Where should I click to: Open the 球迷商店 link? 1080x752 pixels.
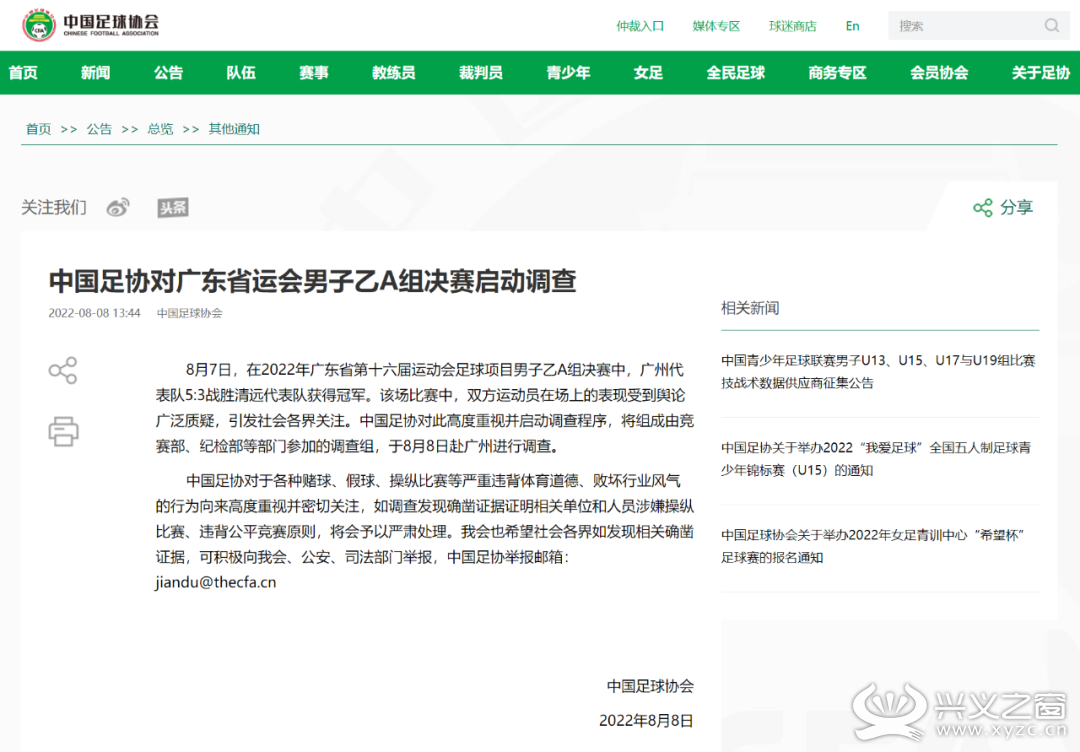click(x=792, y=26)
